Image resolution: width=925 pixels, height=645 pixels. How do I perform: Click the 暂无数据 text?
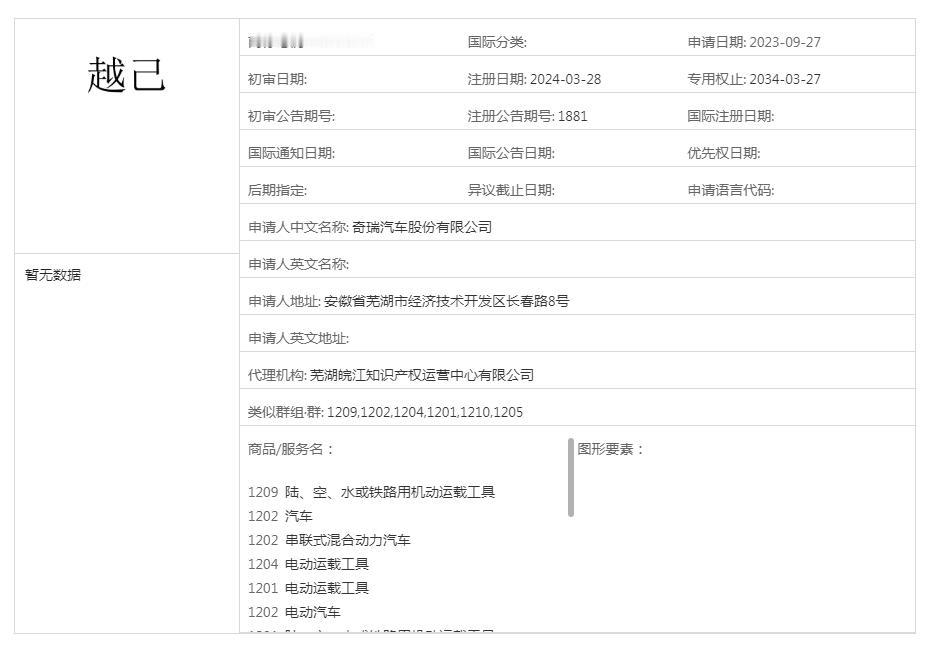click(x=53, y=275)
